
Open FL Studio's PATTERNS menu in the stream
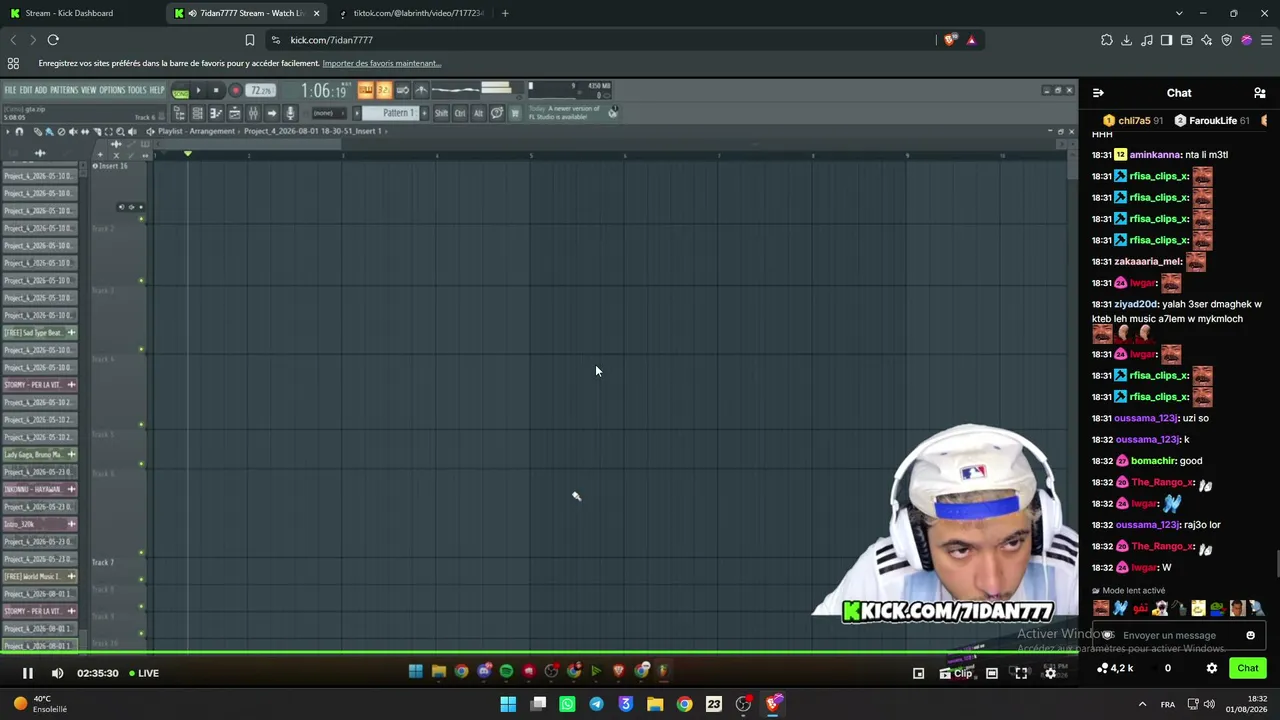pos(63,90)
